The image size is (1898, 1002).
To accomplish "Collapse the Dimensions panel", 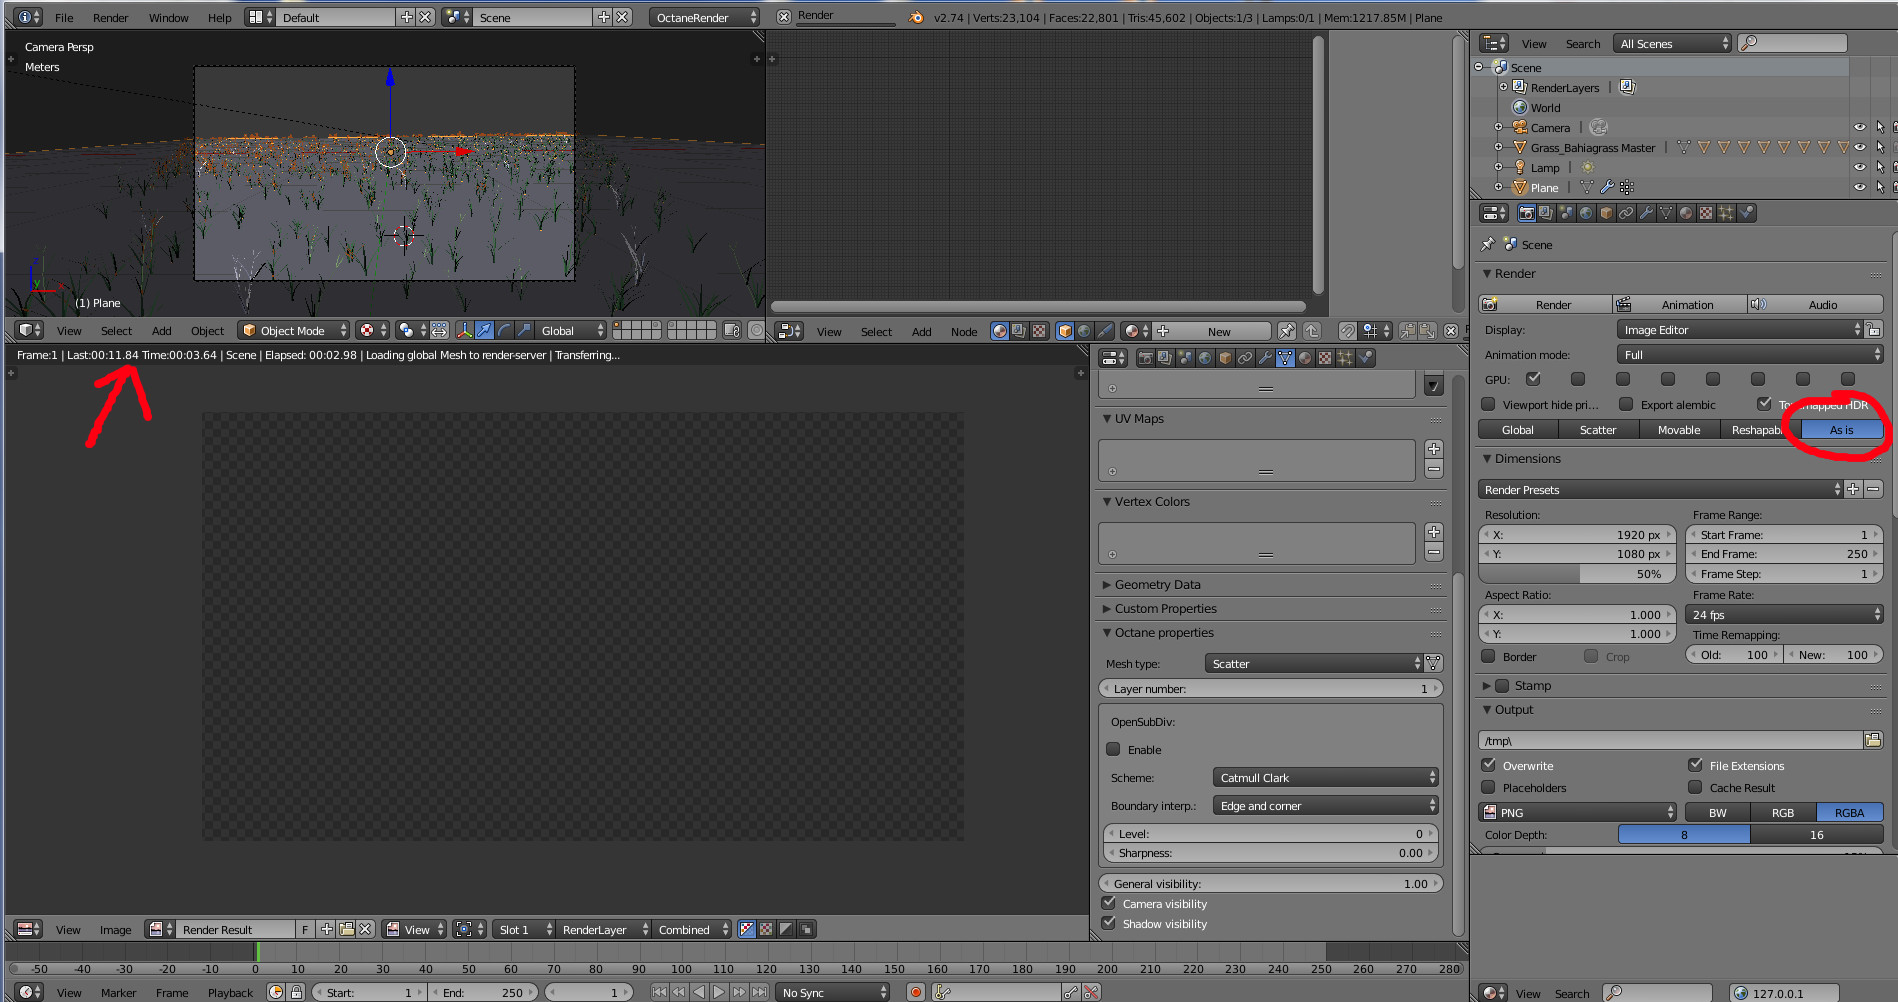I will click(1527, 459).
